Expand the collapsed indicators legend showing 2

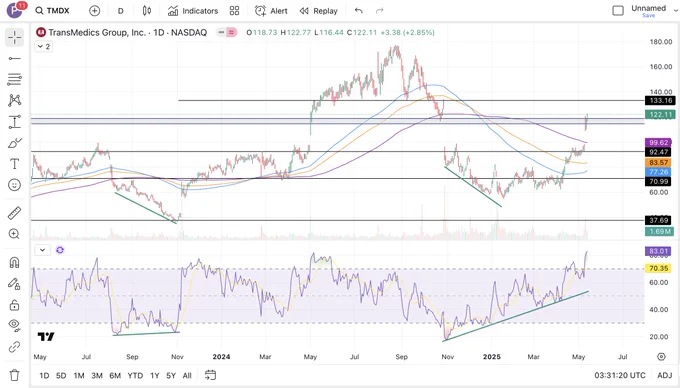43,46
